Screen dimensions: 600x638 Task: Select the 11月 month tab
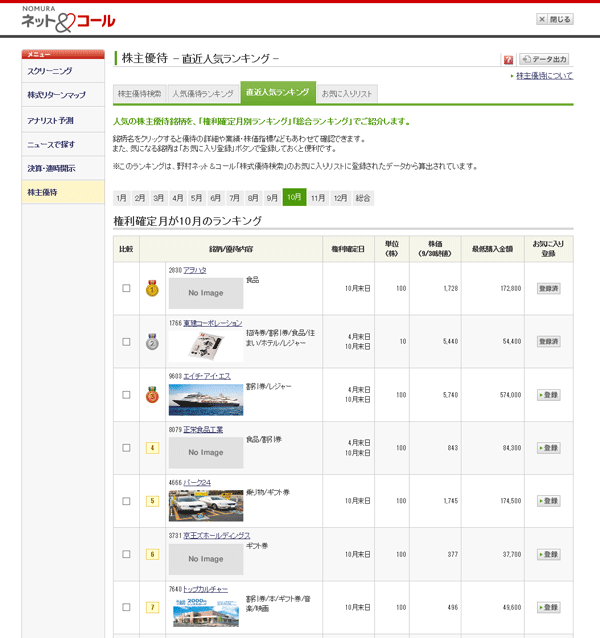coord(318,198)
